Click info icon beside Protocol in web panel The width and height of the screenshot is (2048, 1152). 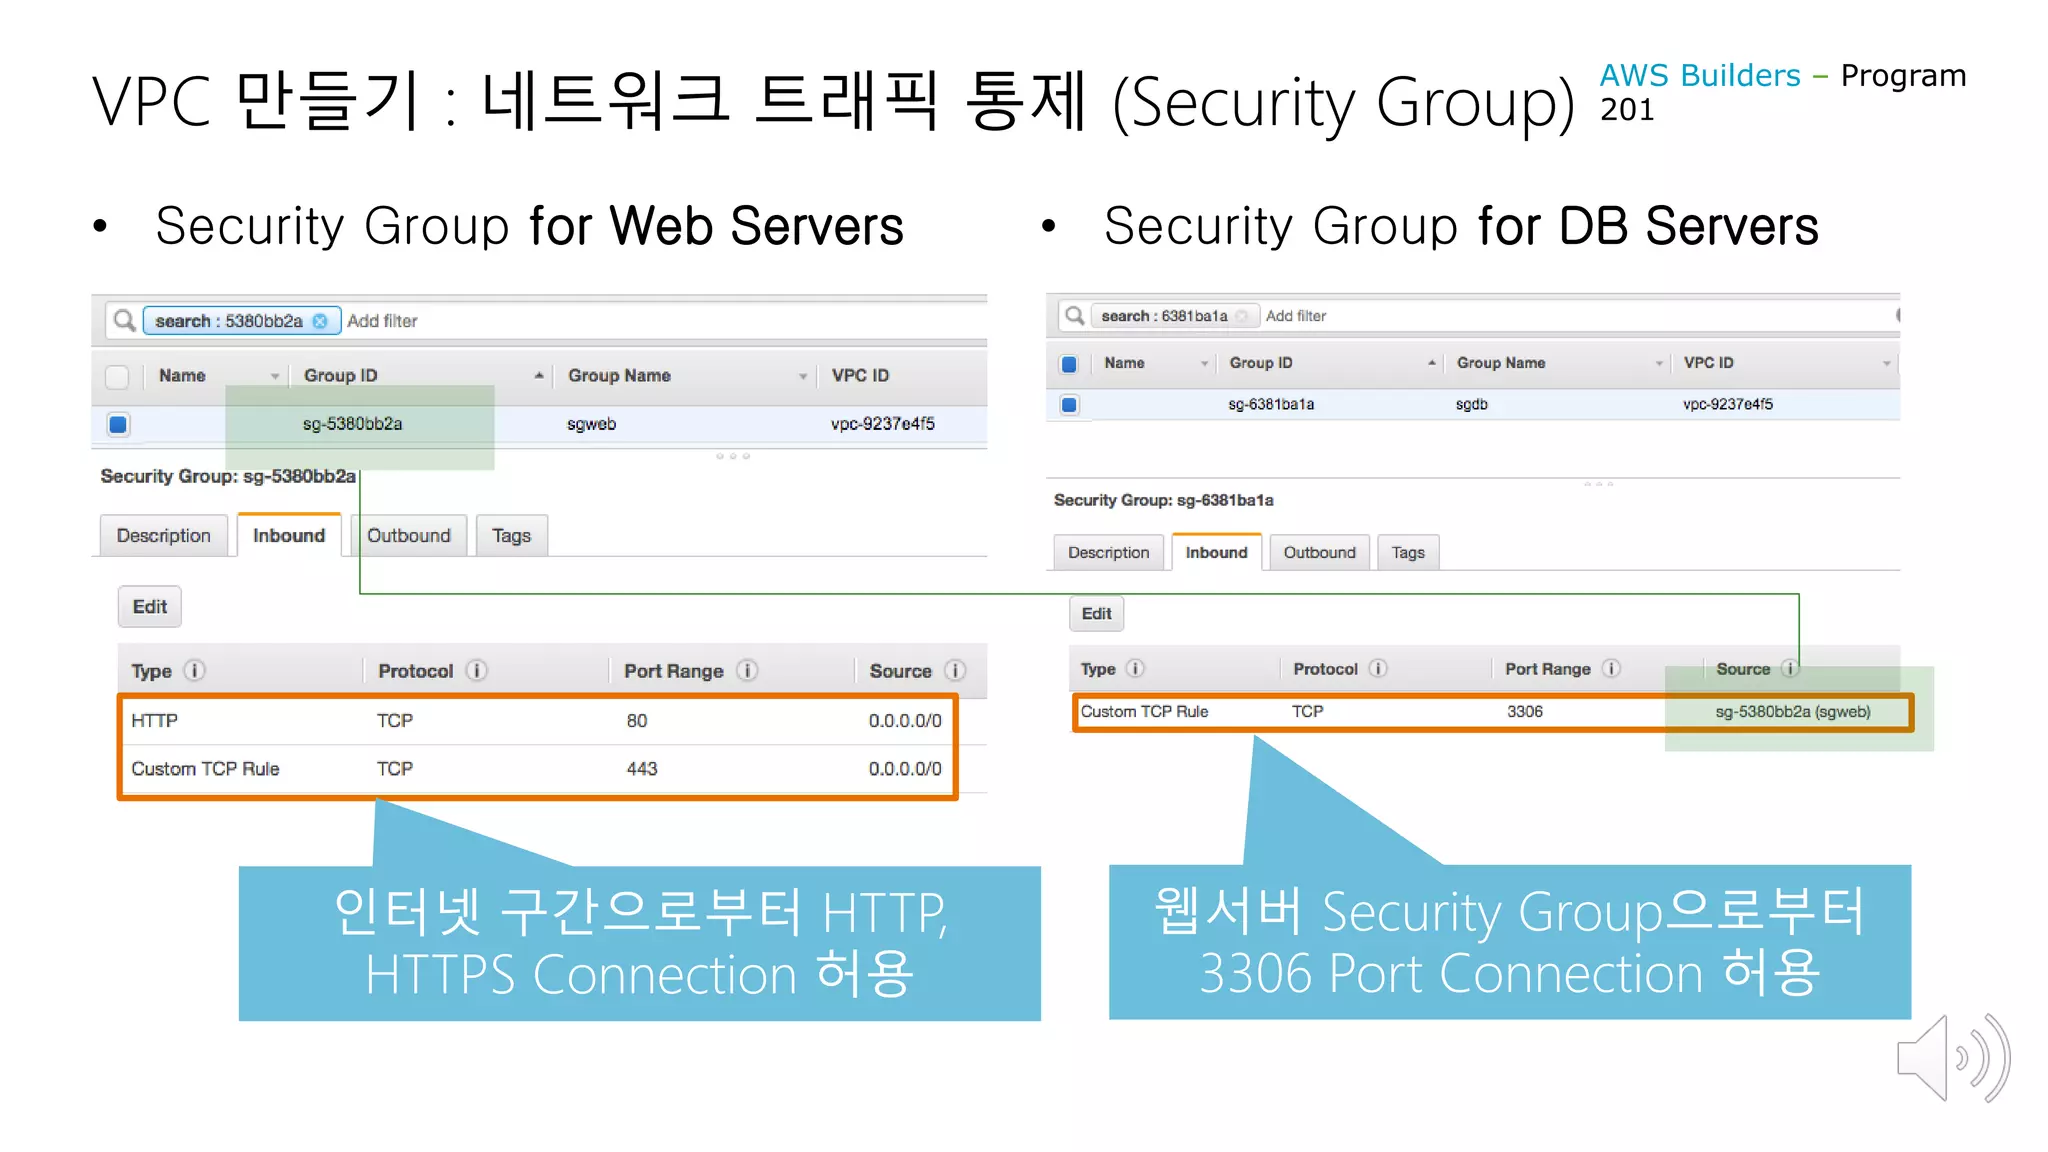coord(477,670)
